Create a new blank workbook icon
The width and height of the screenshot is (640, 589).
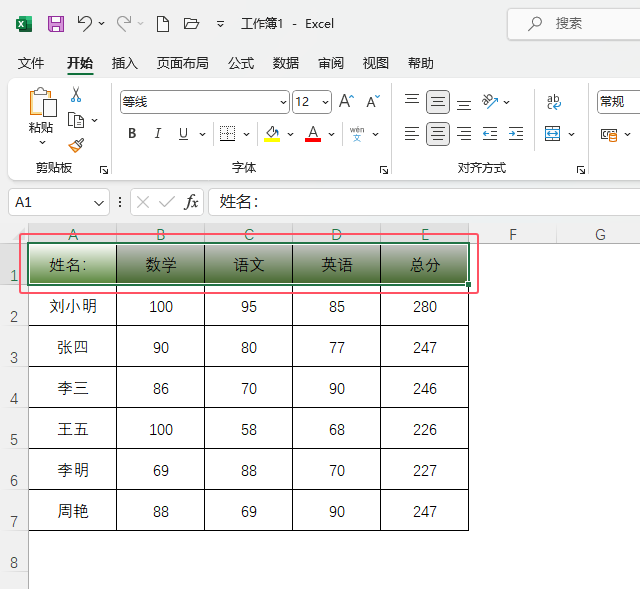[x=163, y=24]
